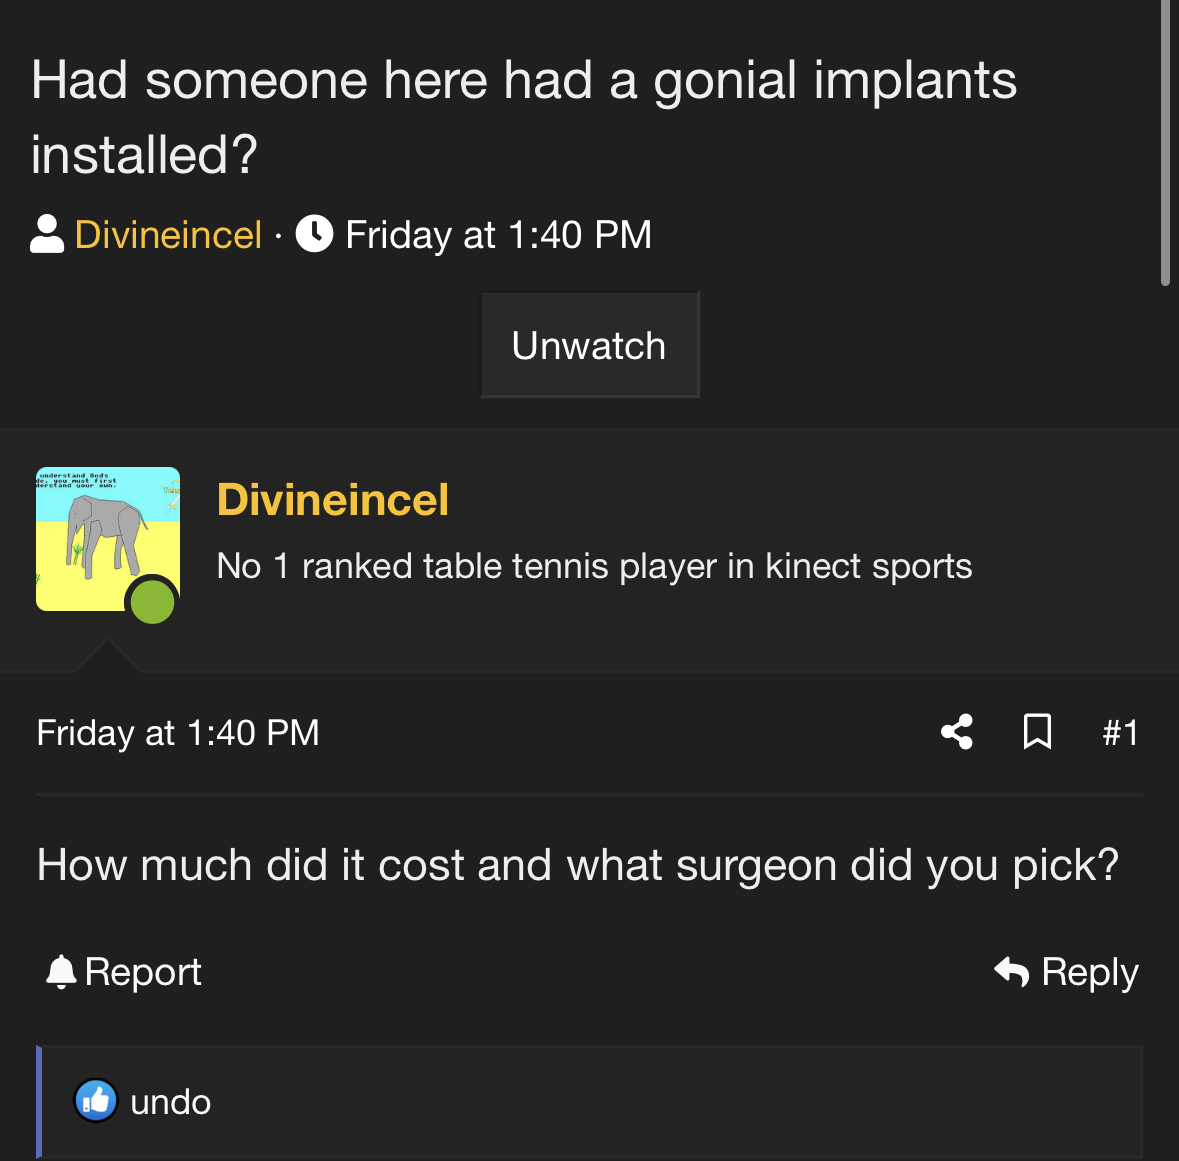The image size is (1179, 1161).
Task: Click the clock icon near thread date
Action: (314, 234)
